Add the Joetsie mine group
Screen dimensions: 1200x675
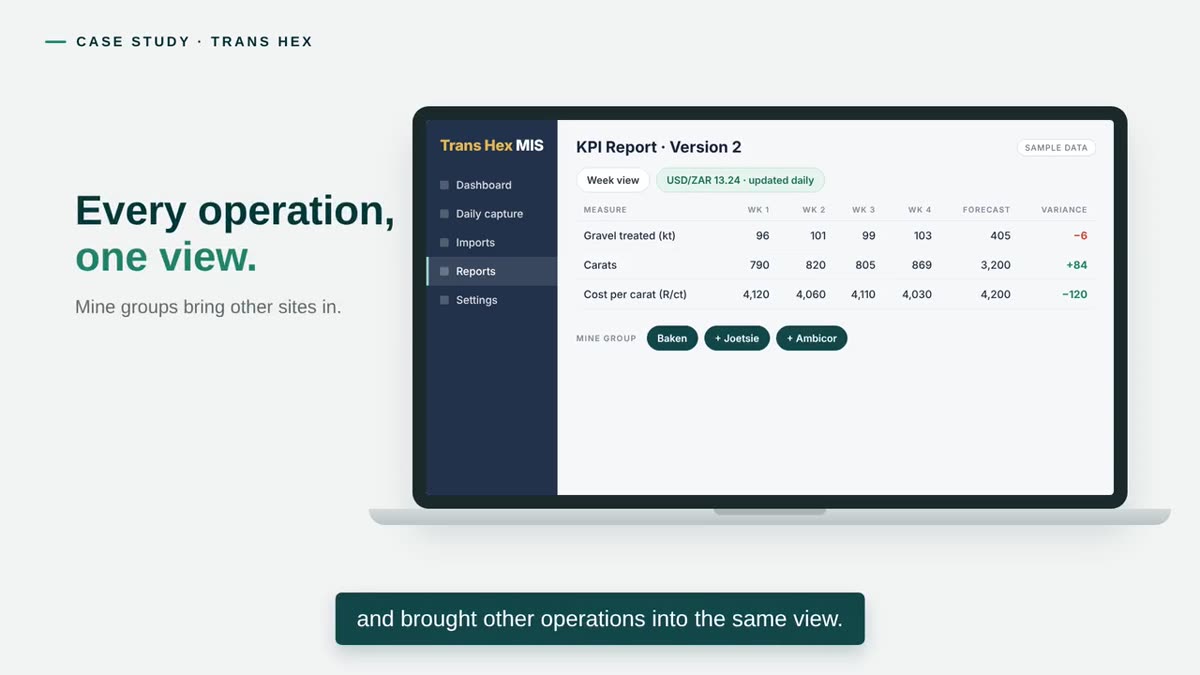point(737,338)
